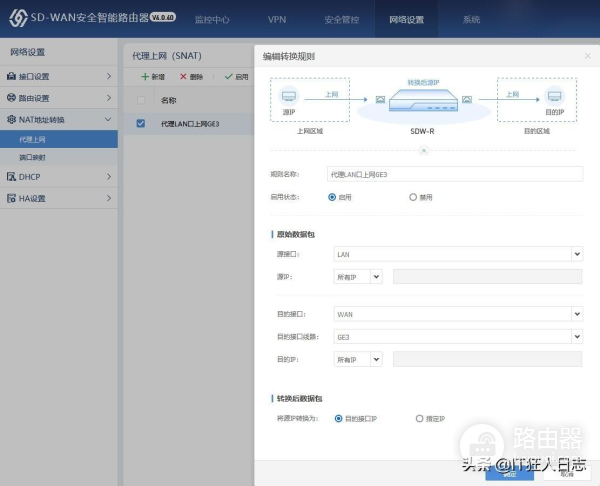Viewport: 600px width, 486px height.
Task: Click the 路由设置 sidebar icon
Action: 11,98
